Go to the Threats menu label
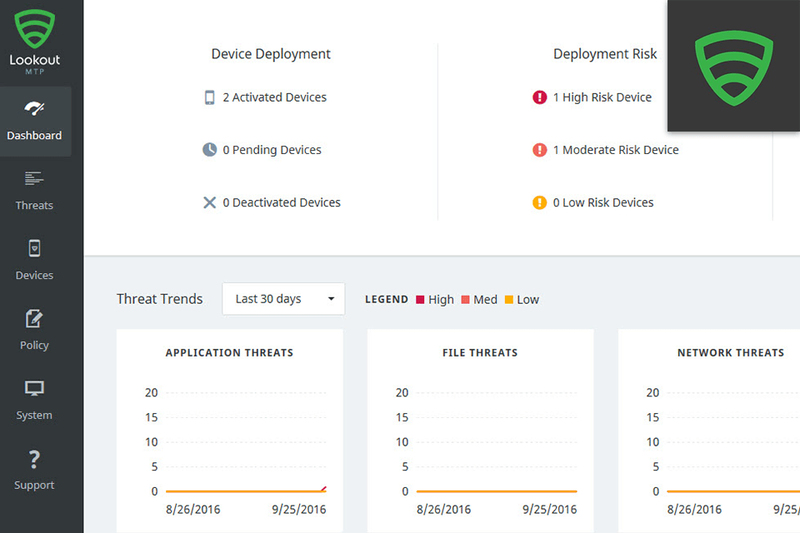Image resolution: width=800 pixels, height=533 pixels. [34, 206]
